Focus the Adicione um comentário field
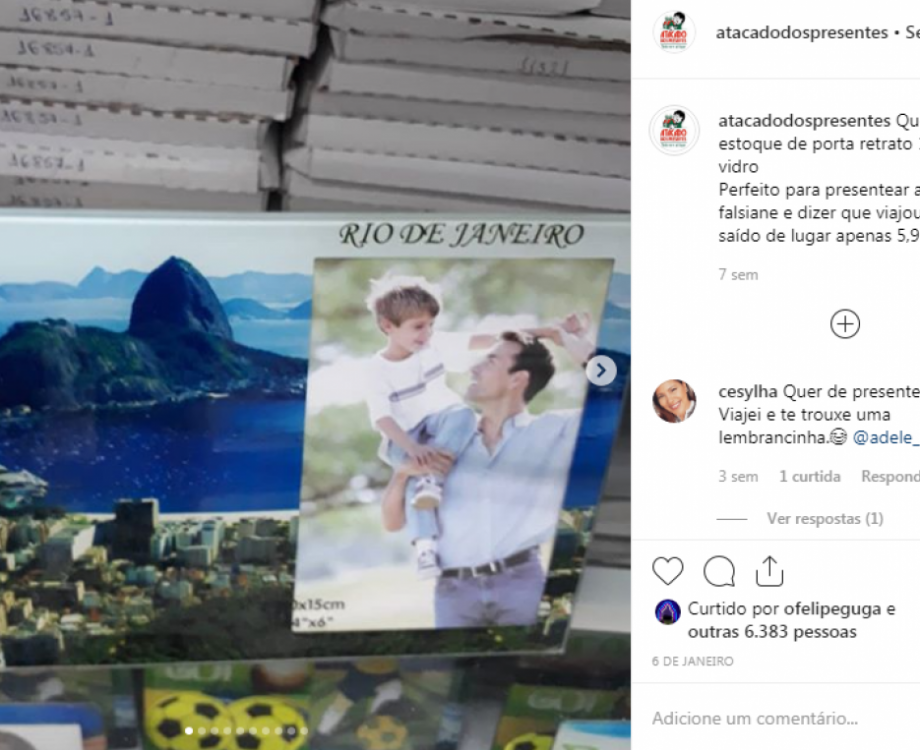The width and height of the screenshot is (920, 750). click(x=780, y=718)
